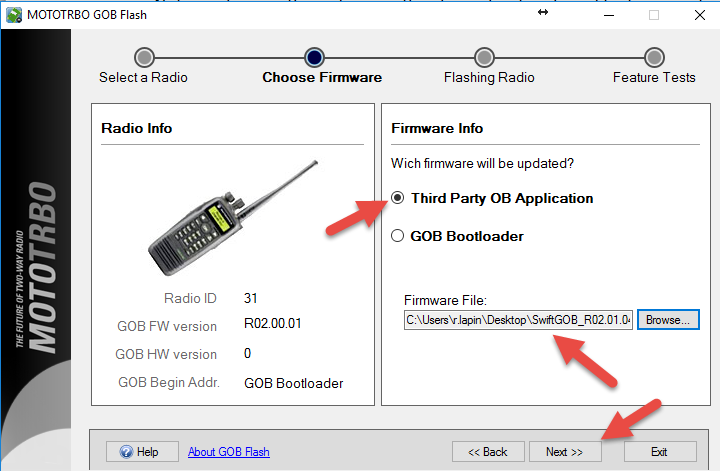Click the Feature Tests step circle

654,57
